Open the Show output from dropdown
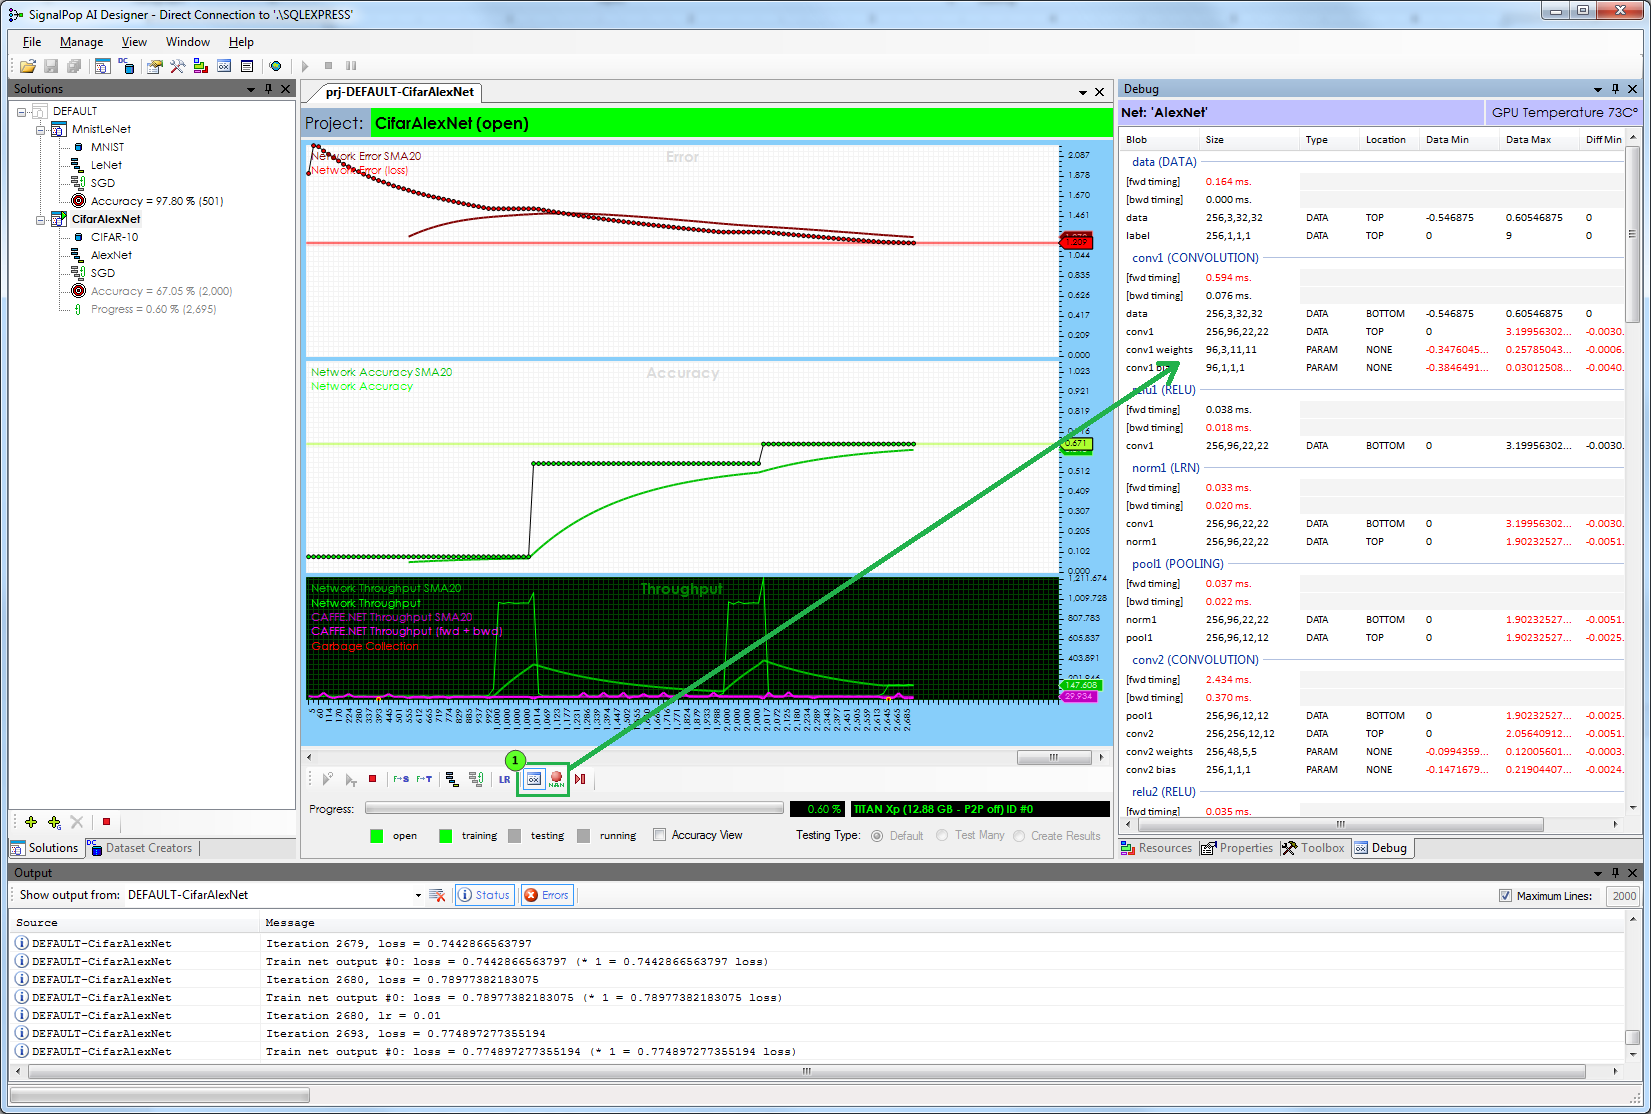This screenshot has height=1114, width=1651. [x=418, y=895]
